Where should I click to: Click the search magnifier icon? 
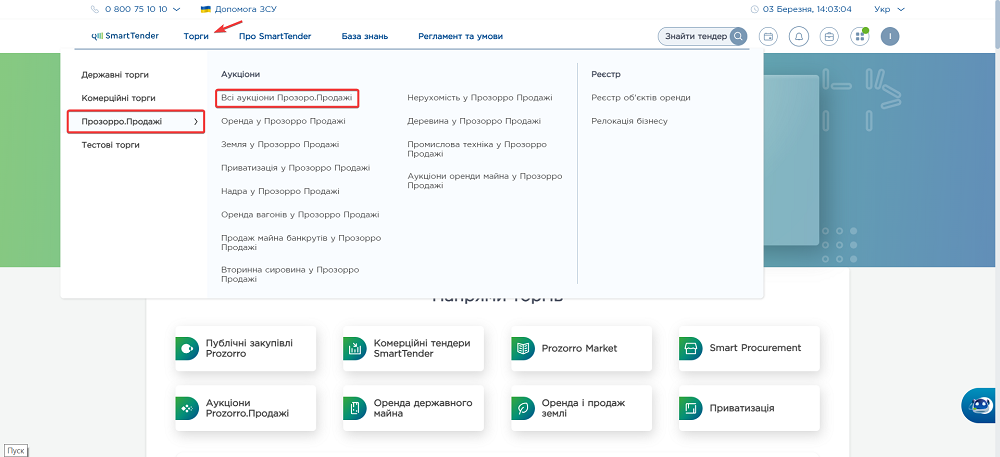pyautogui.click(x=738, y=37)
